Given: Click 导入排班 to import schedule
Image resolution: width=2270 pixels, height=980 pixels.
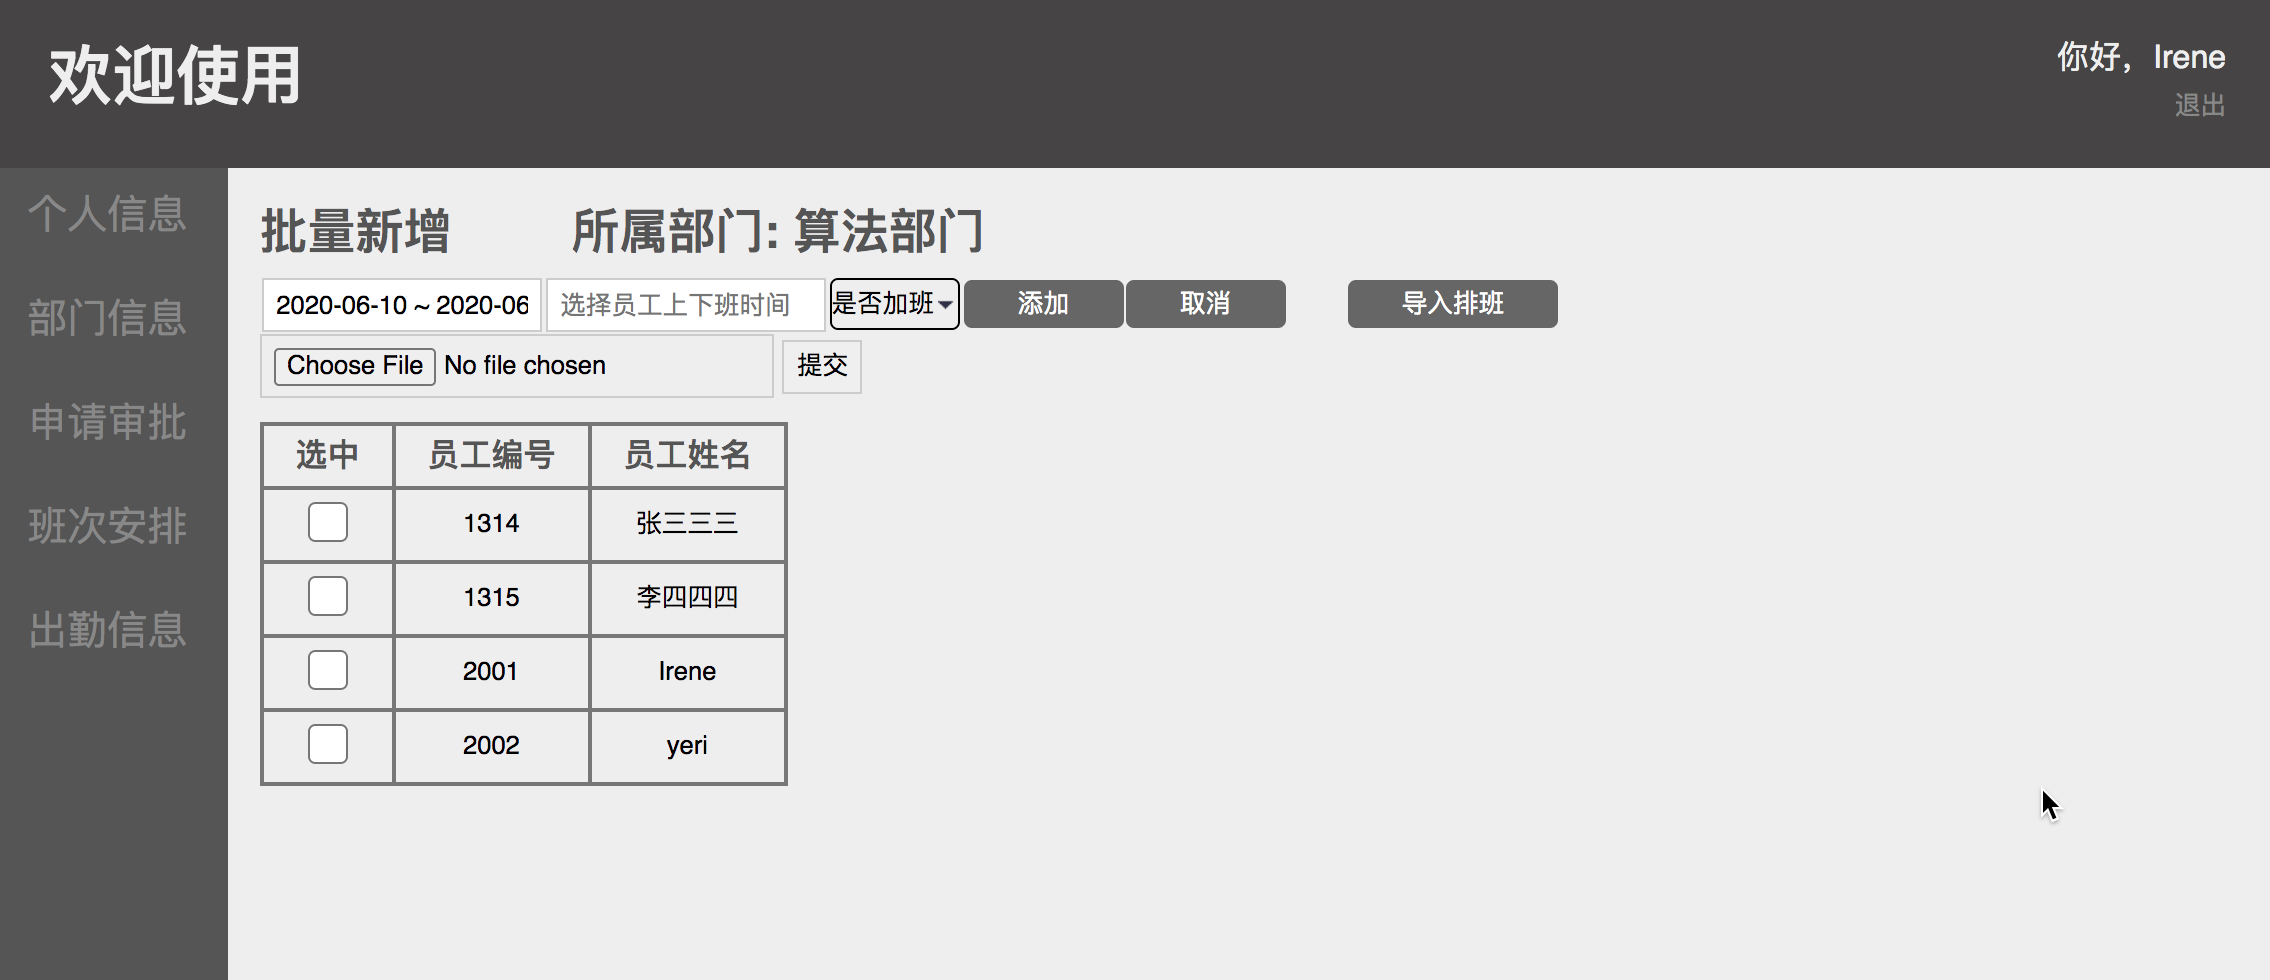Looking at the screenshot, I should coord(1452,303).
